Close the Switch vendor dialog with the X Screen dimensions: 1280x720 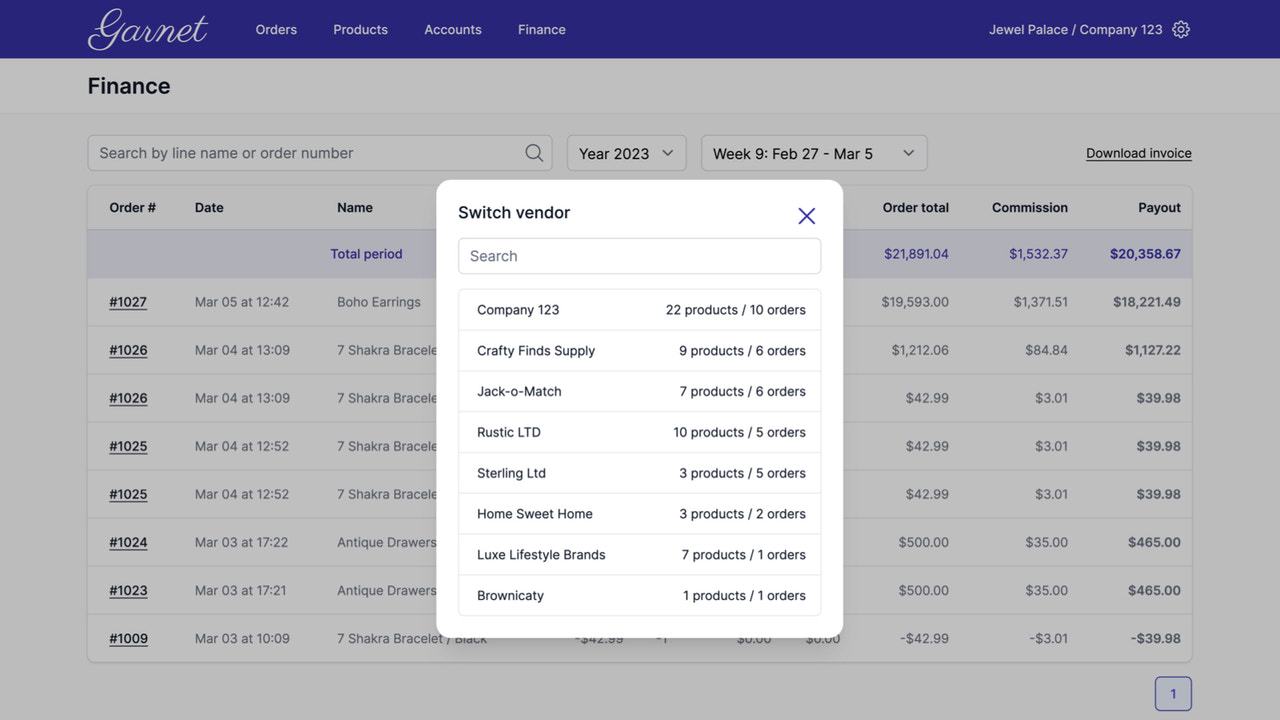[x=806, y=215]
